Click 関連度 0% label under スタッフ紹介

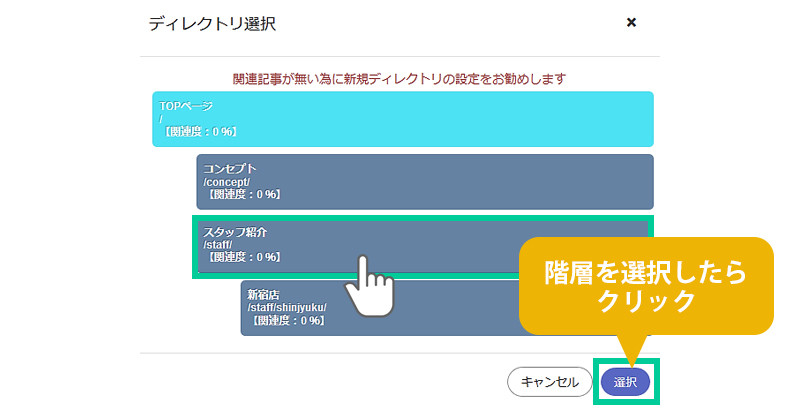[242, 257]
